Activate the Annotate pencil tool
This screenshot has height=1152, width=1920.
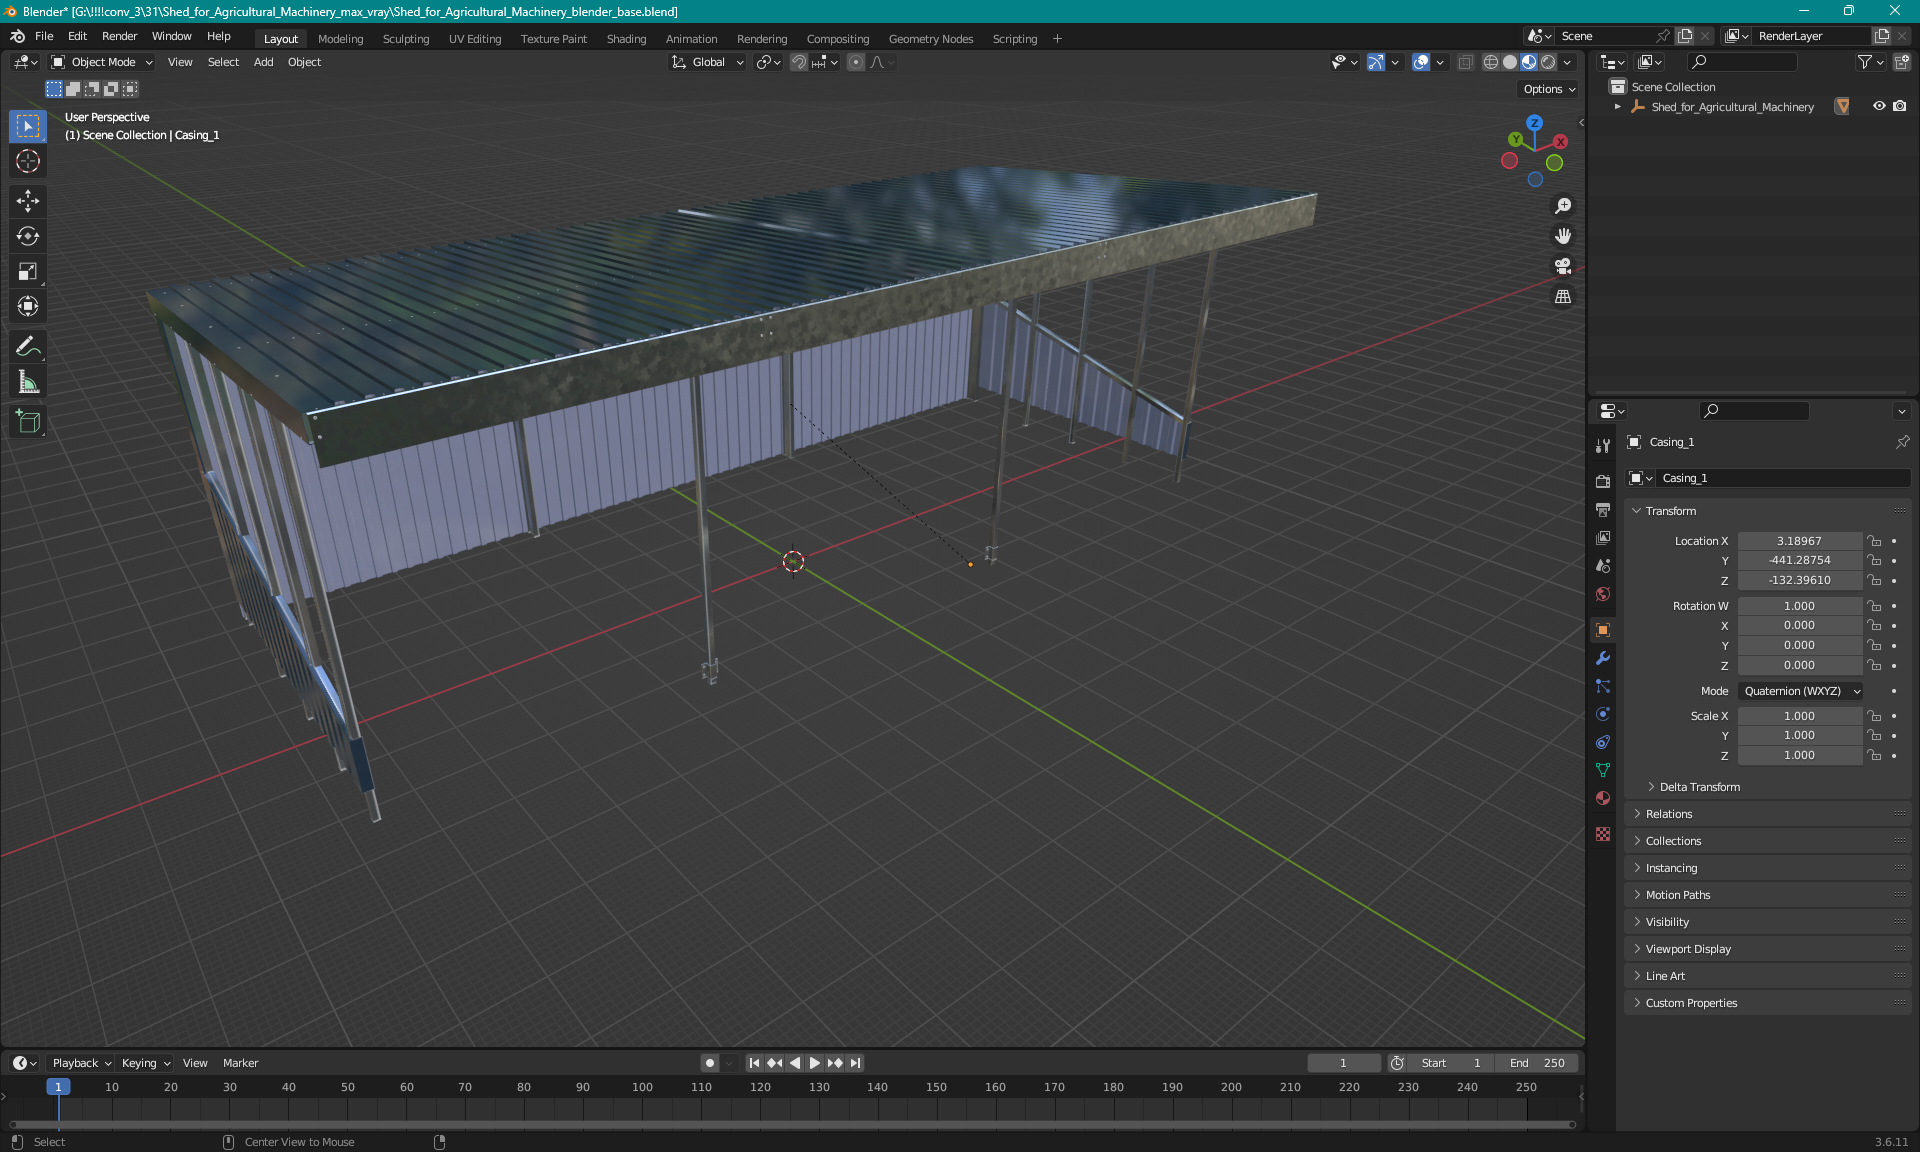(28, 347)
